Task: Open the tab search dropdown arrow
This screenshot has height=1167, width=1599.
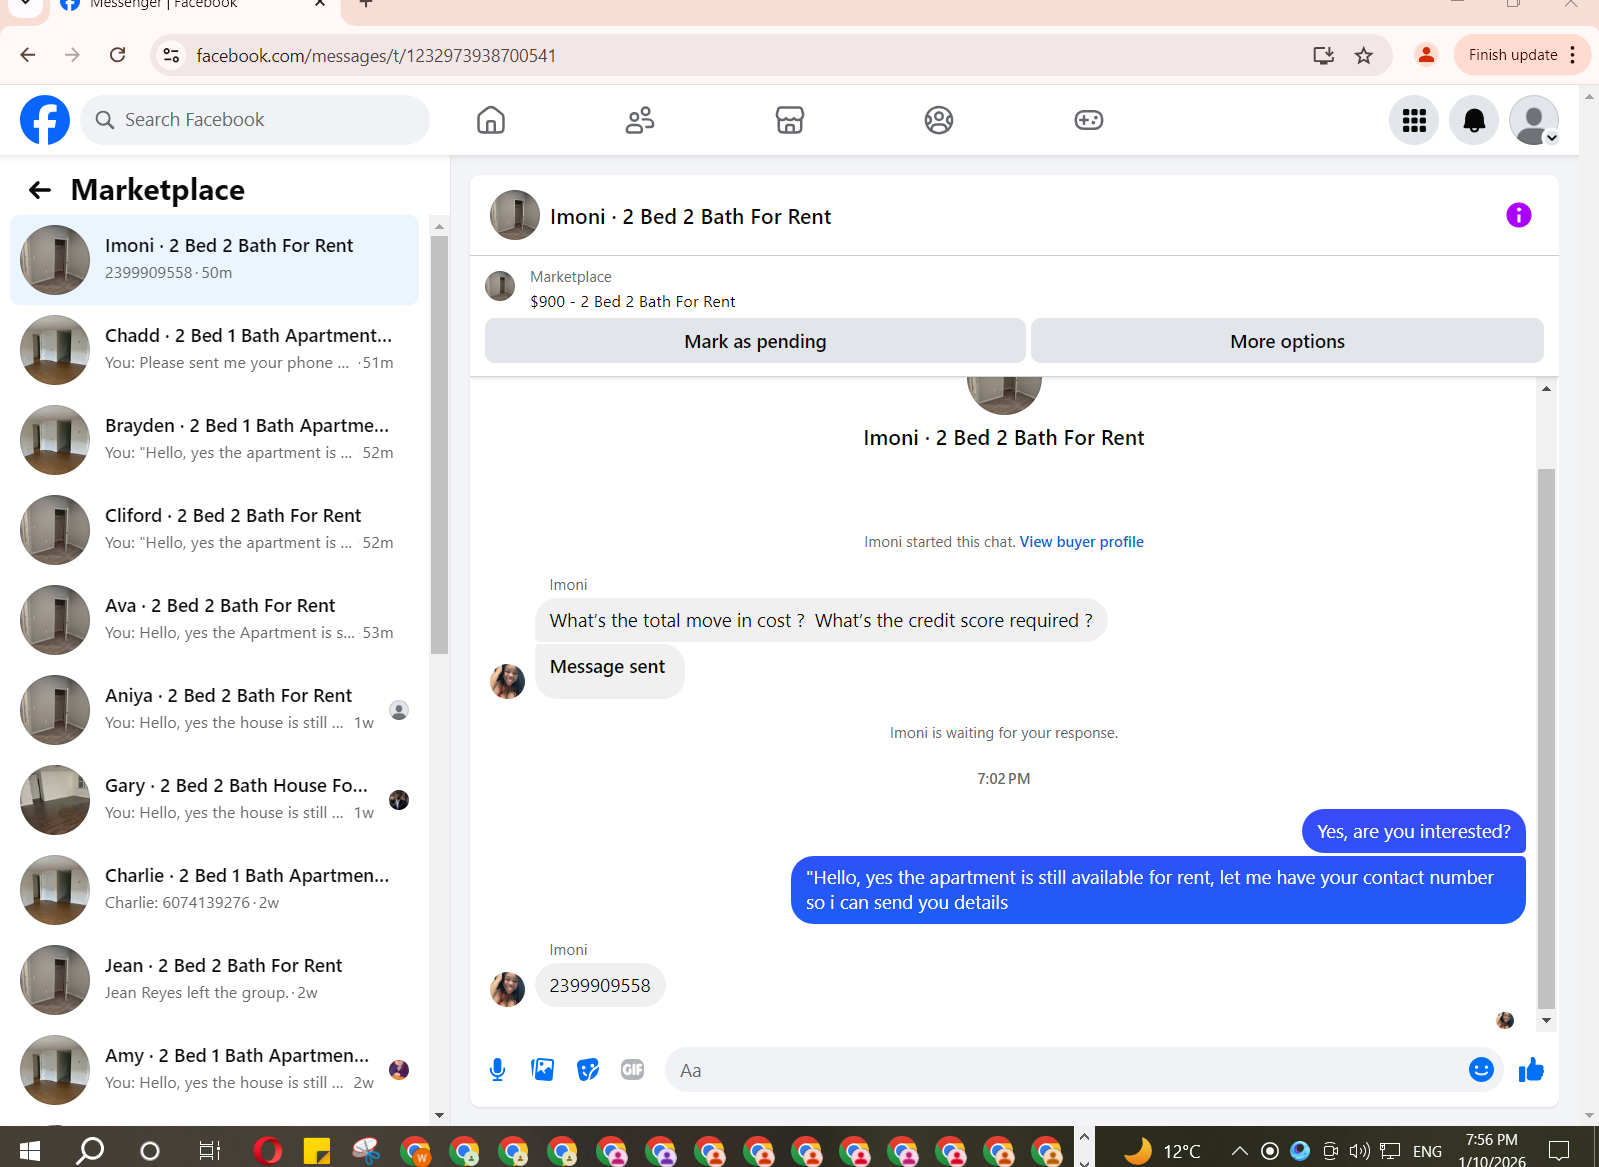Action: (x=25, y=4)
